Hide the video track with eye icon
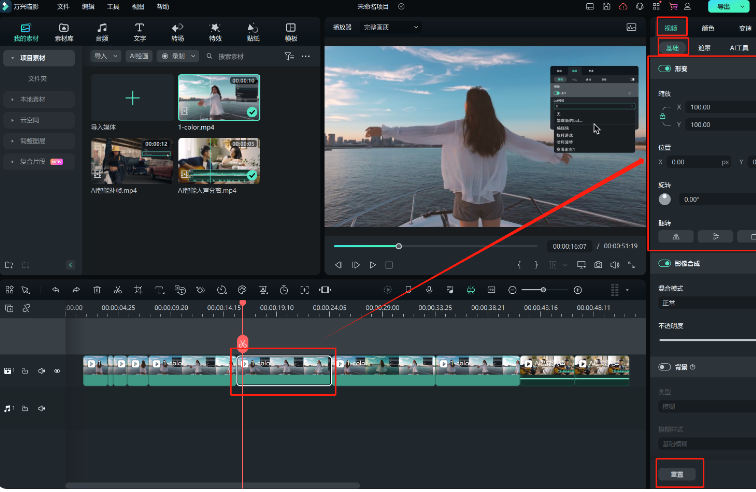 [57, 371]
